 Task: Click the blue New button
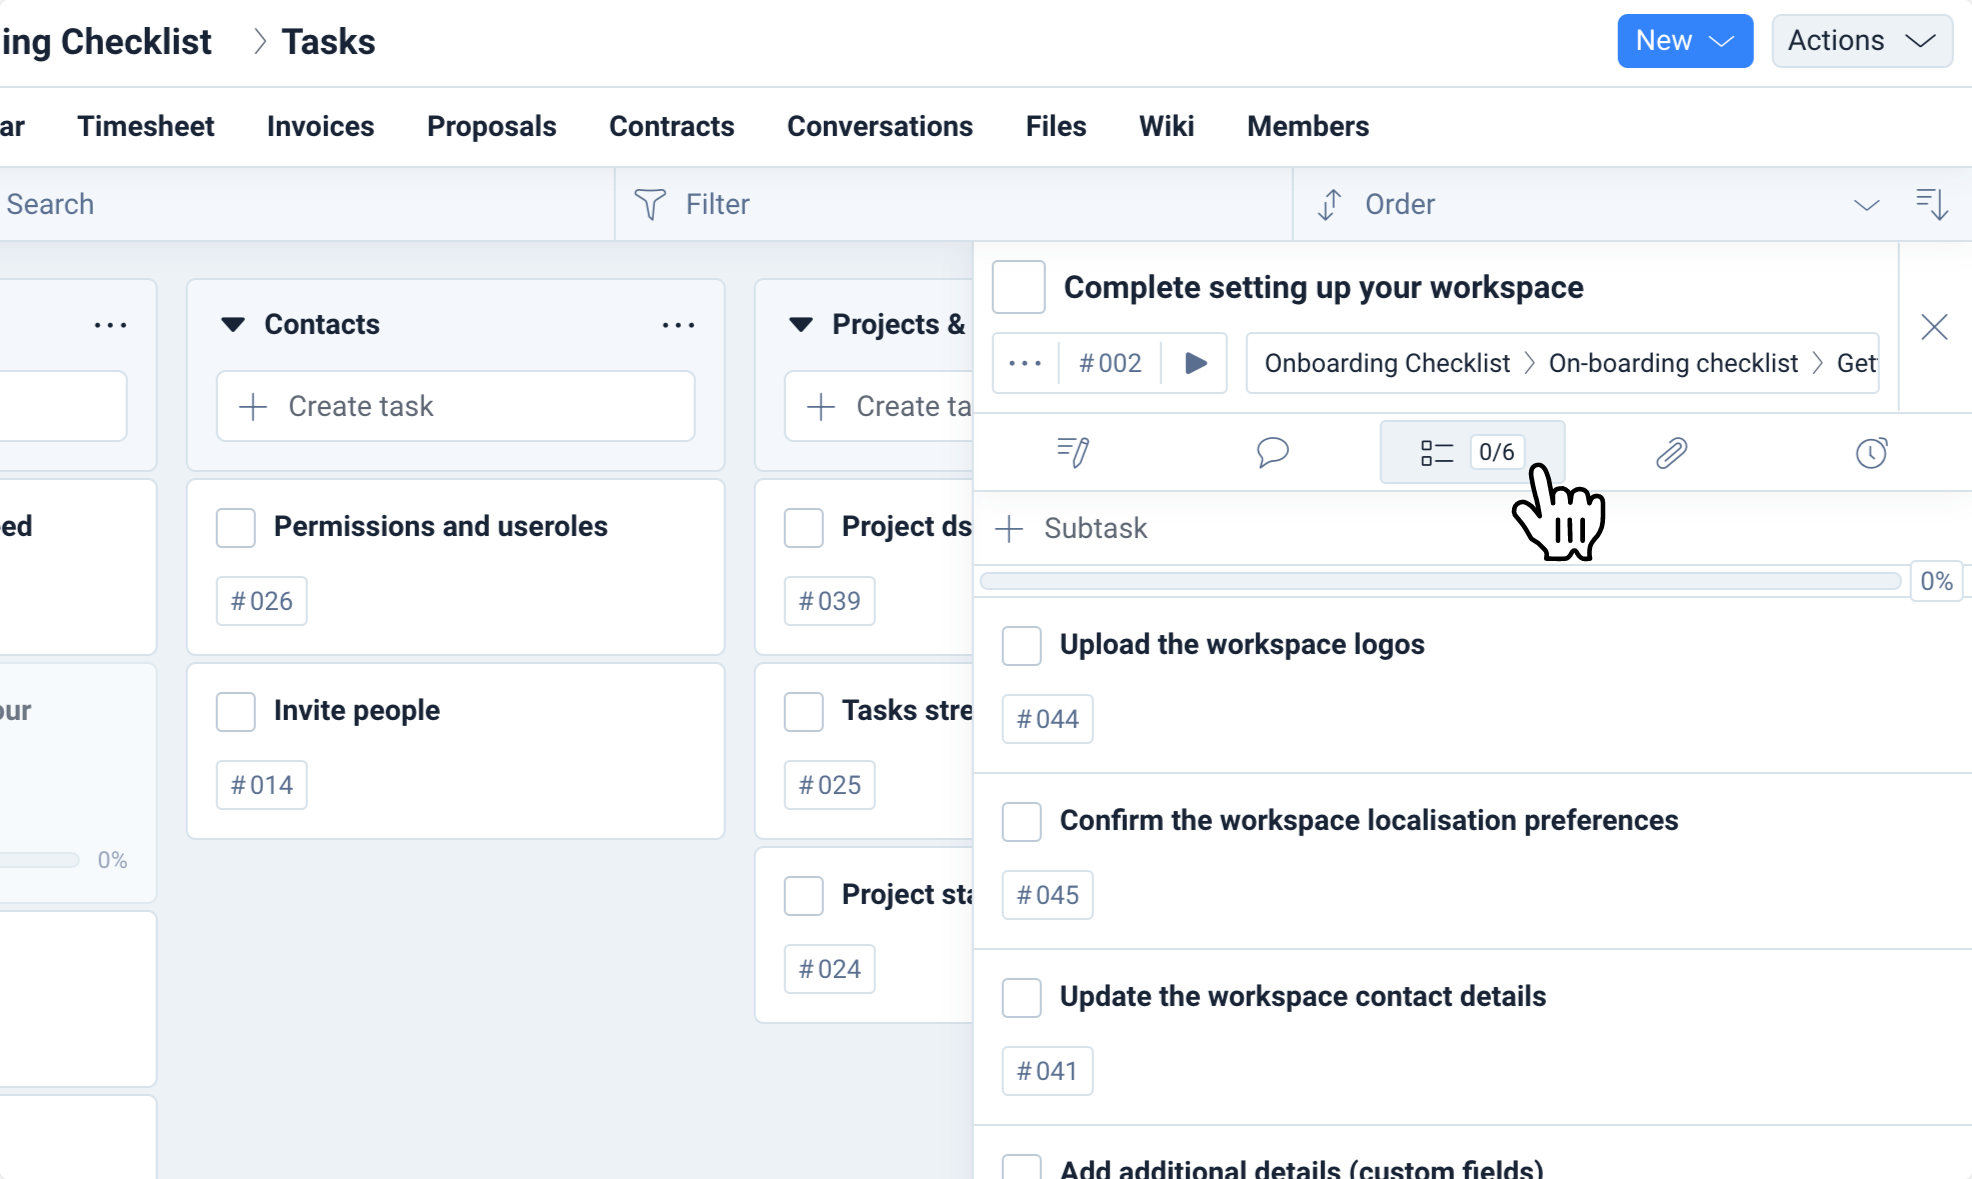coord(1684,41)
